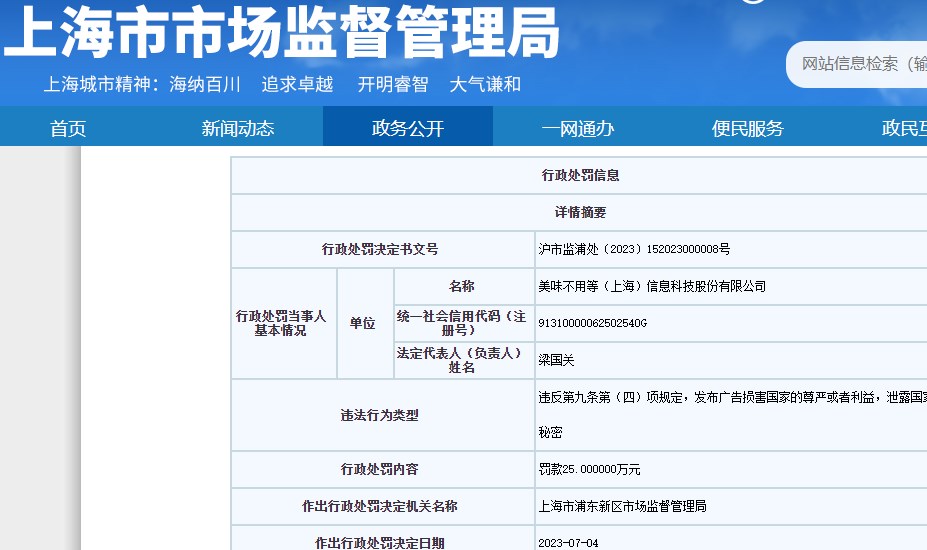Select company name 美味不用等（上海）信息科技股份有限公司

coord(652,286)
